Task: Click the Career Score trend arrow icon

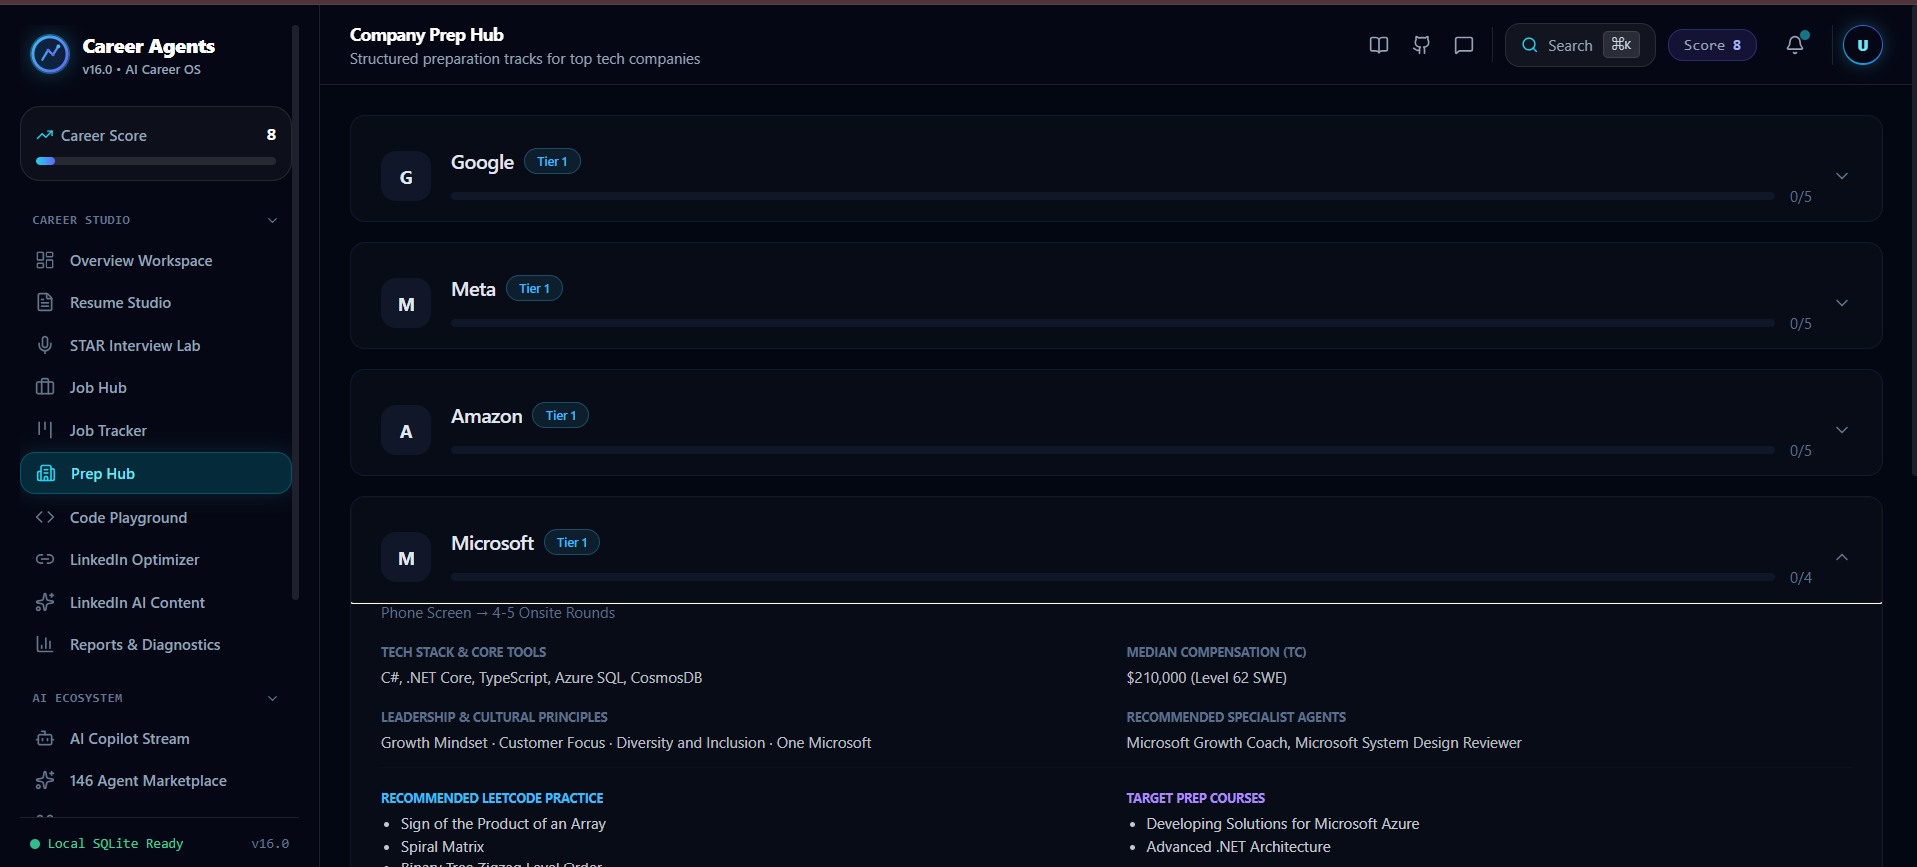Action: tap(45, 135)
